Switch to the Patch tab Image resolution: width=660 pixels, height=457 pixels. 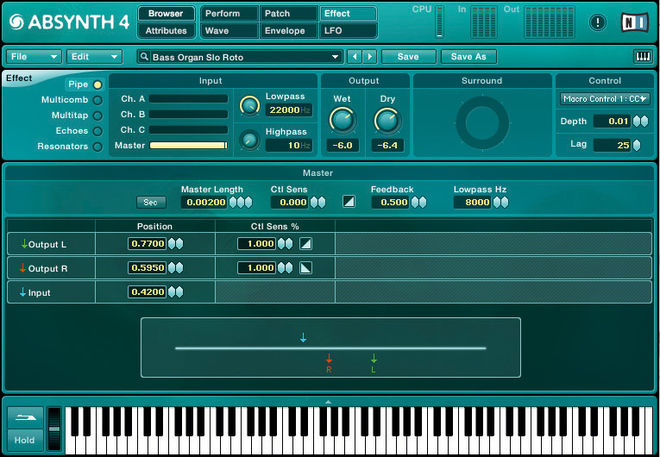click(289, 13)
